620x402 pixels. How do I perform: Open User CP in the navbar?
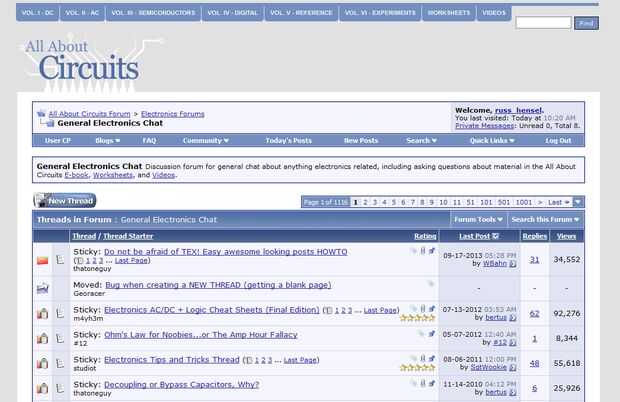pyautogui.click(x=58, y=140)
